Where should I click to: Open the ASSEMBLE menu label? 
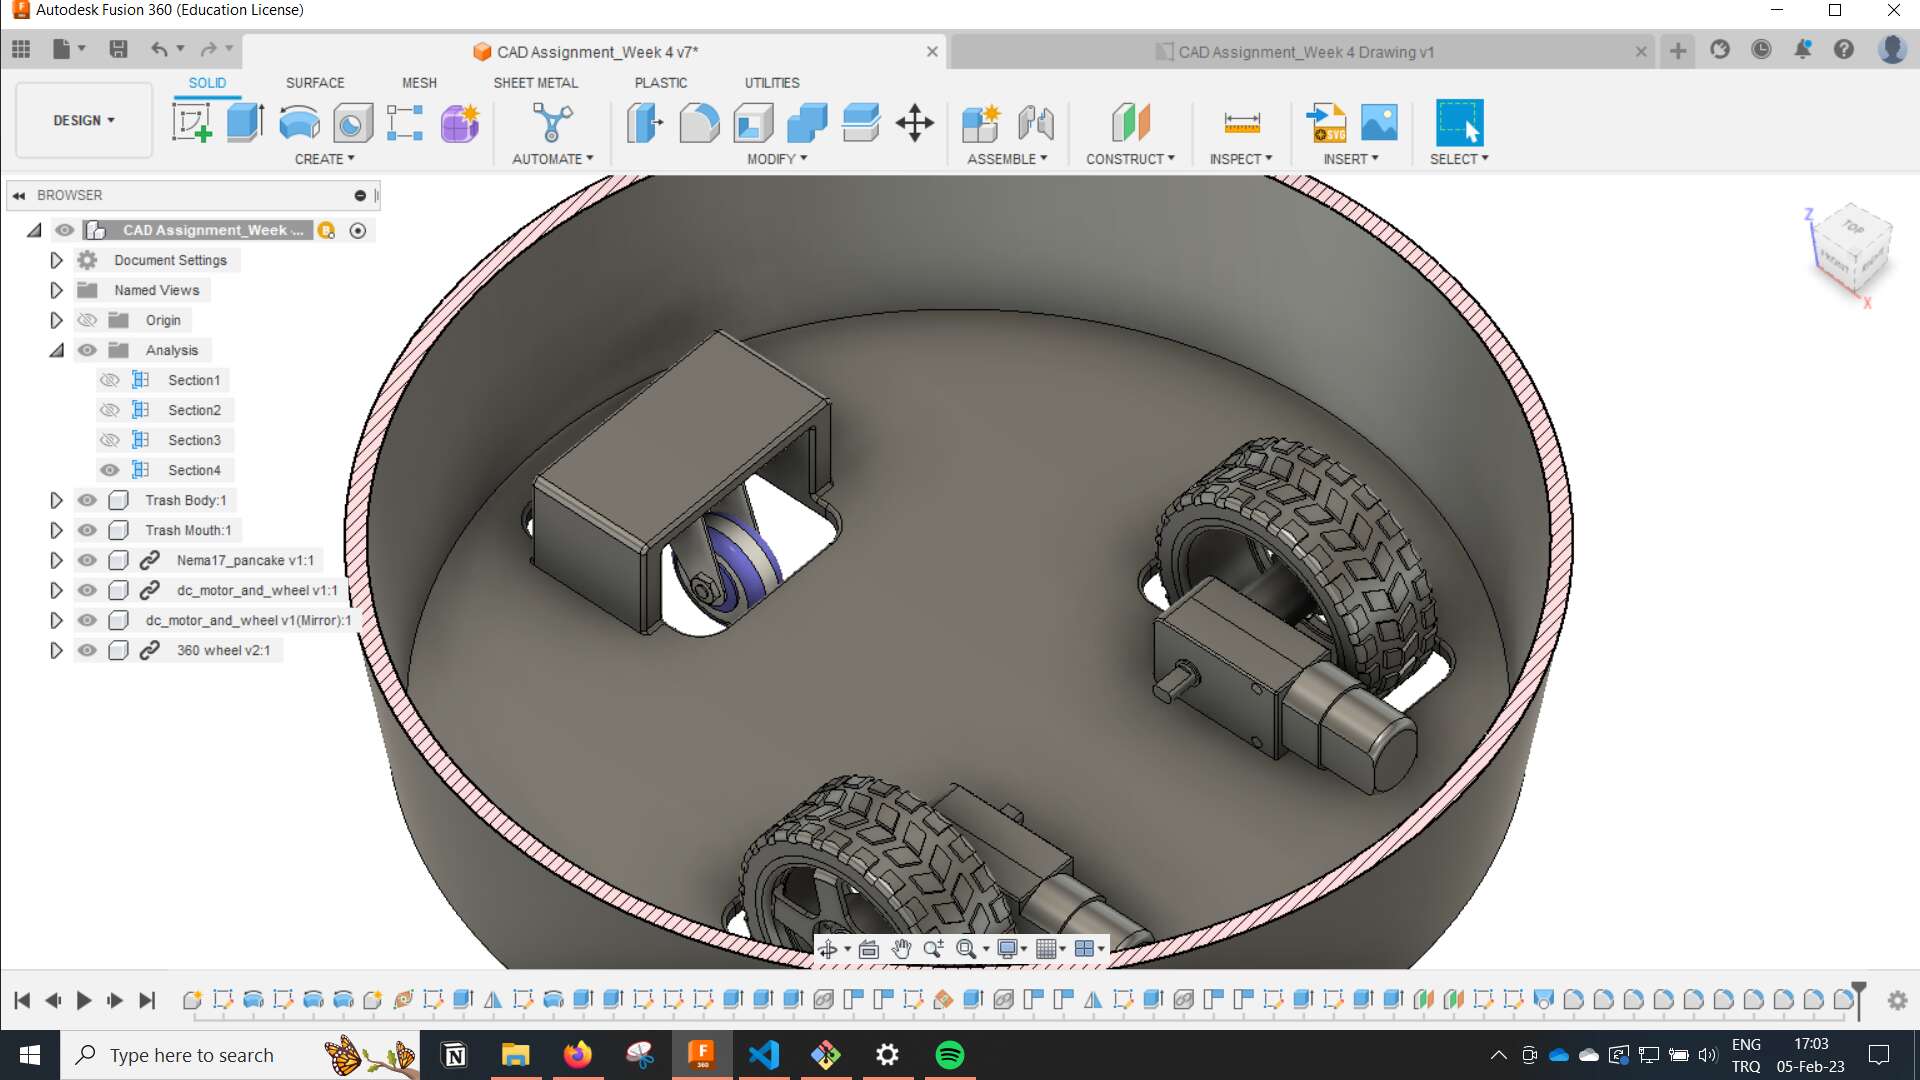pyautogui.click(x=1007, y=159)
